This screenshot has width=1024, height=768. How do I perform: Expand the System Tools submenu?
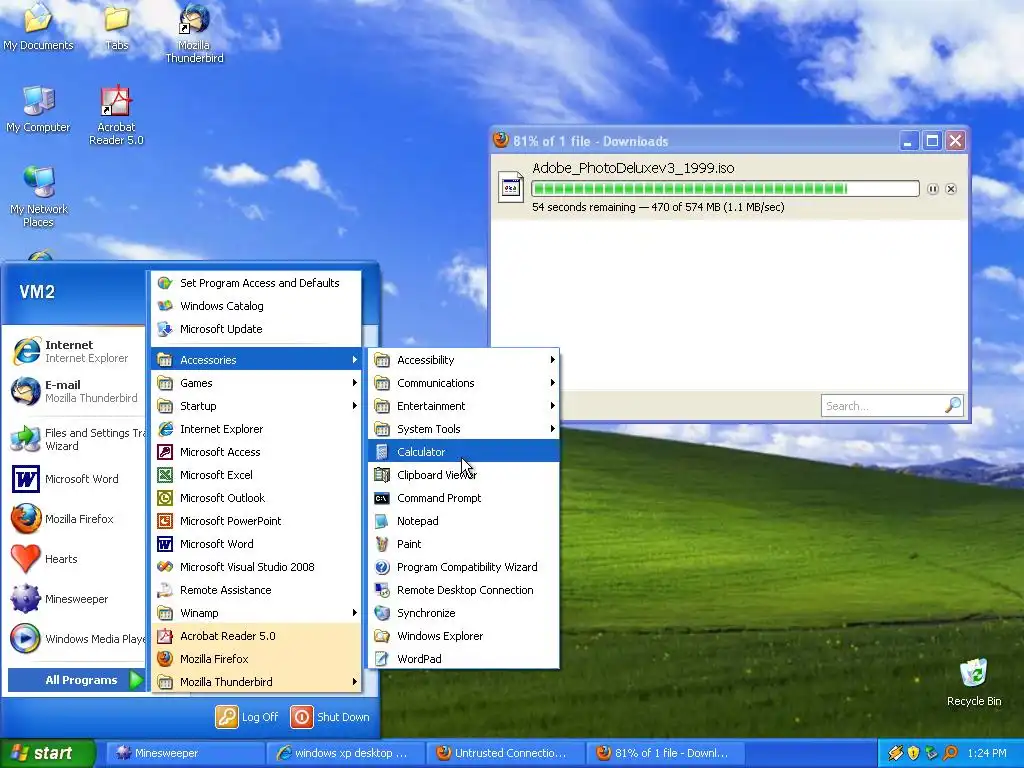pos(464,429)
